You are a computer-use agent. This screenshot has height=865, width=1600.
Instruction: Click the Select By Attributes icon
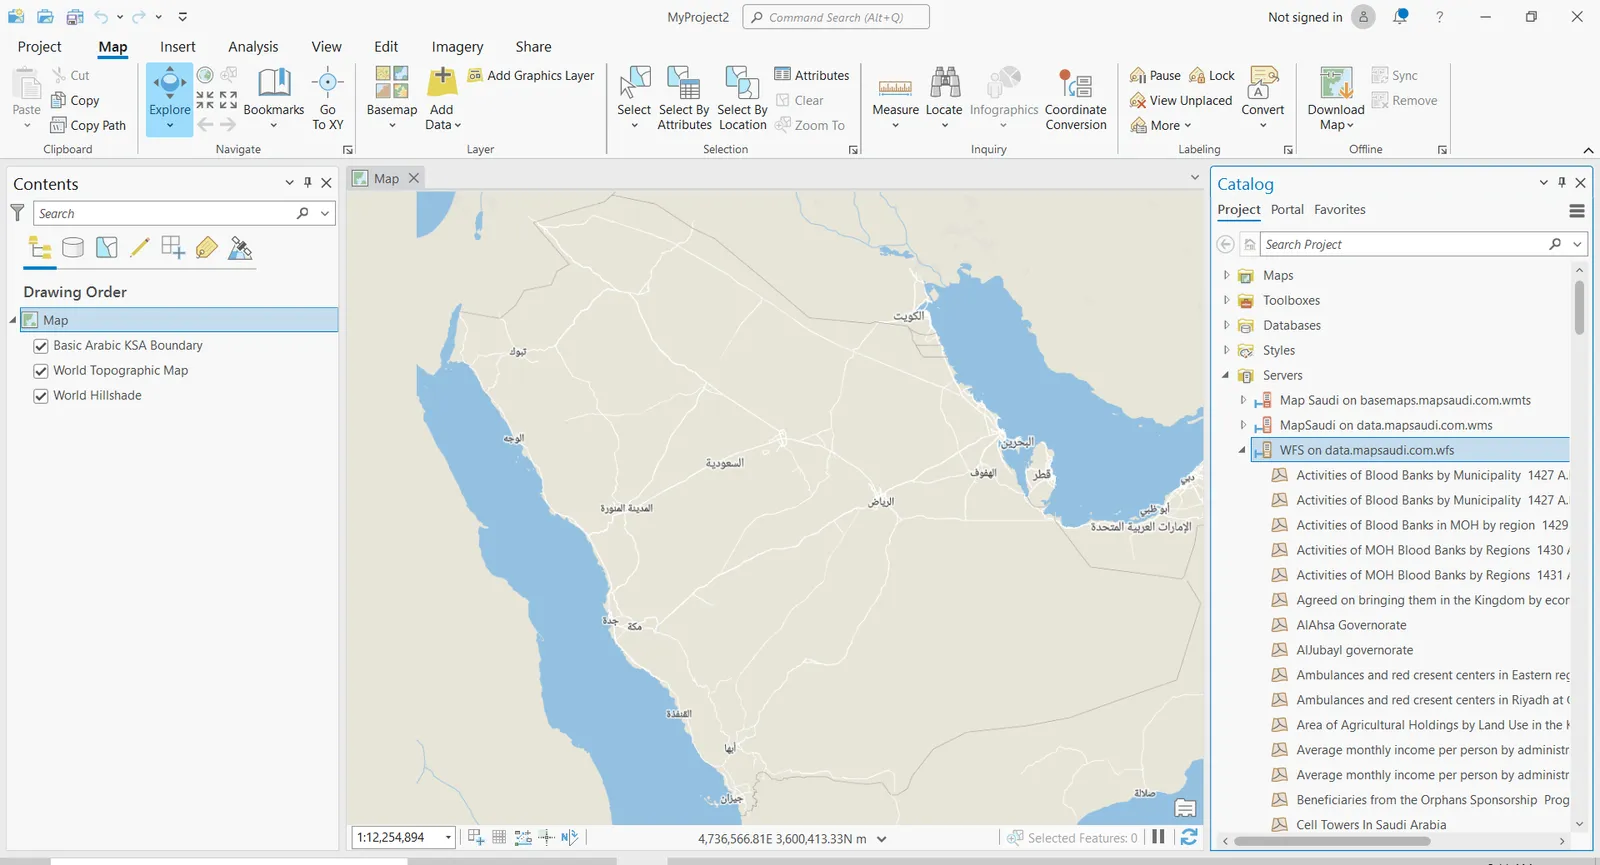684,86
